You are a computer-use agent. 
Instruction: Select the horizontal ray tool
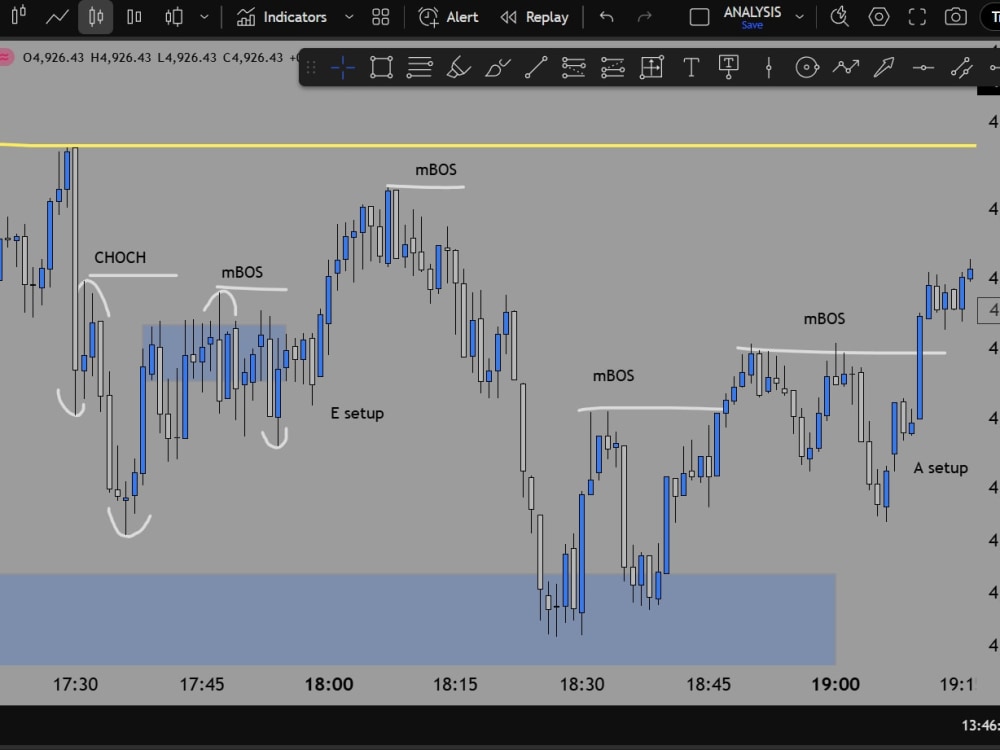pos(923,67)
